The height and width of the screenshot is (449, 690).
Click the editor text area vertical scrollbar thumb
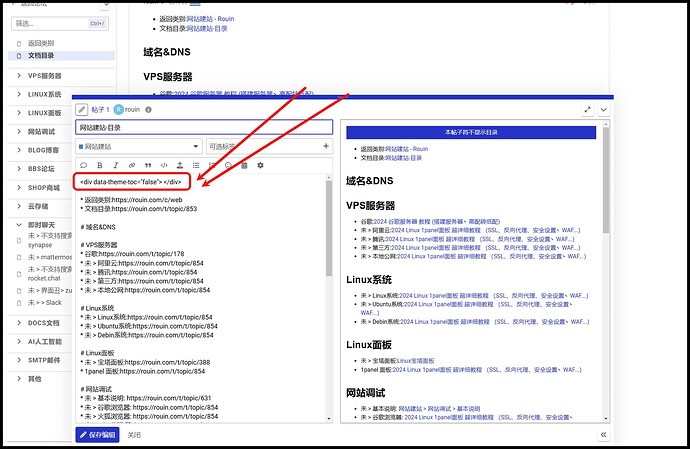click(329, 228)
